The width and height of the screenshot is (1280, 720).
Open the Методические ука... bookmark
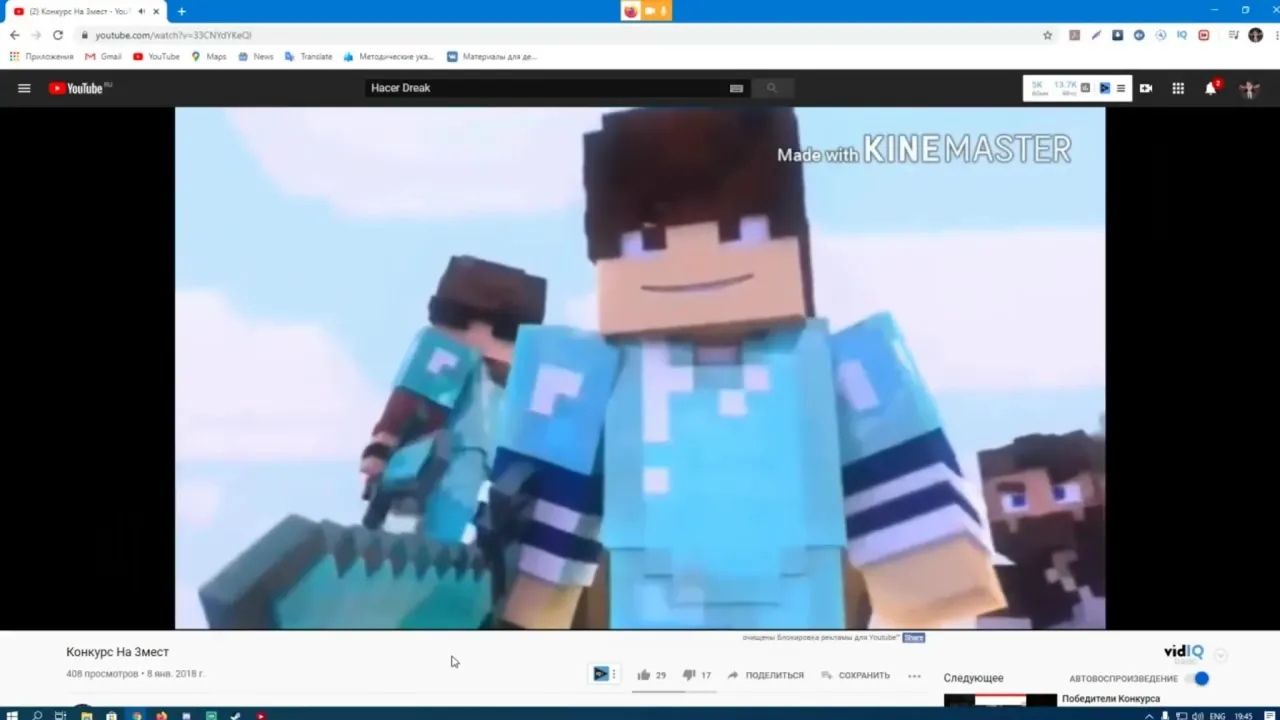[389, 57]
